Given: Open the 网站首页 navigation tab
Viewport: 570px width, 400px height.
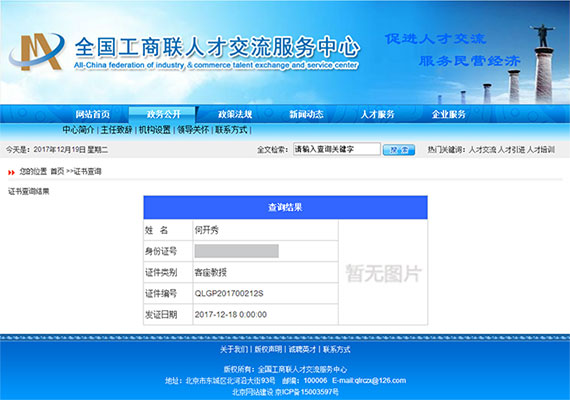Looking at the screenshot, I should [x=93, y=114].
